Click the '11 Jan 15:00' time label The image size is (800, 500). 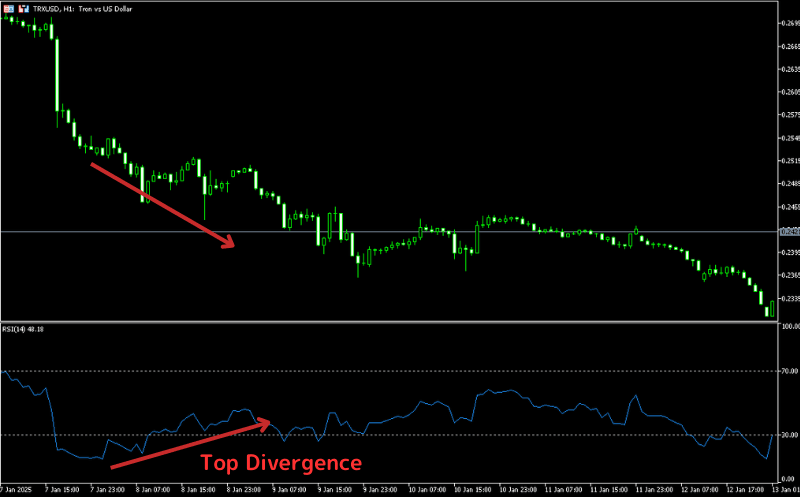[x=608, y=490]
